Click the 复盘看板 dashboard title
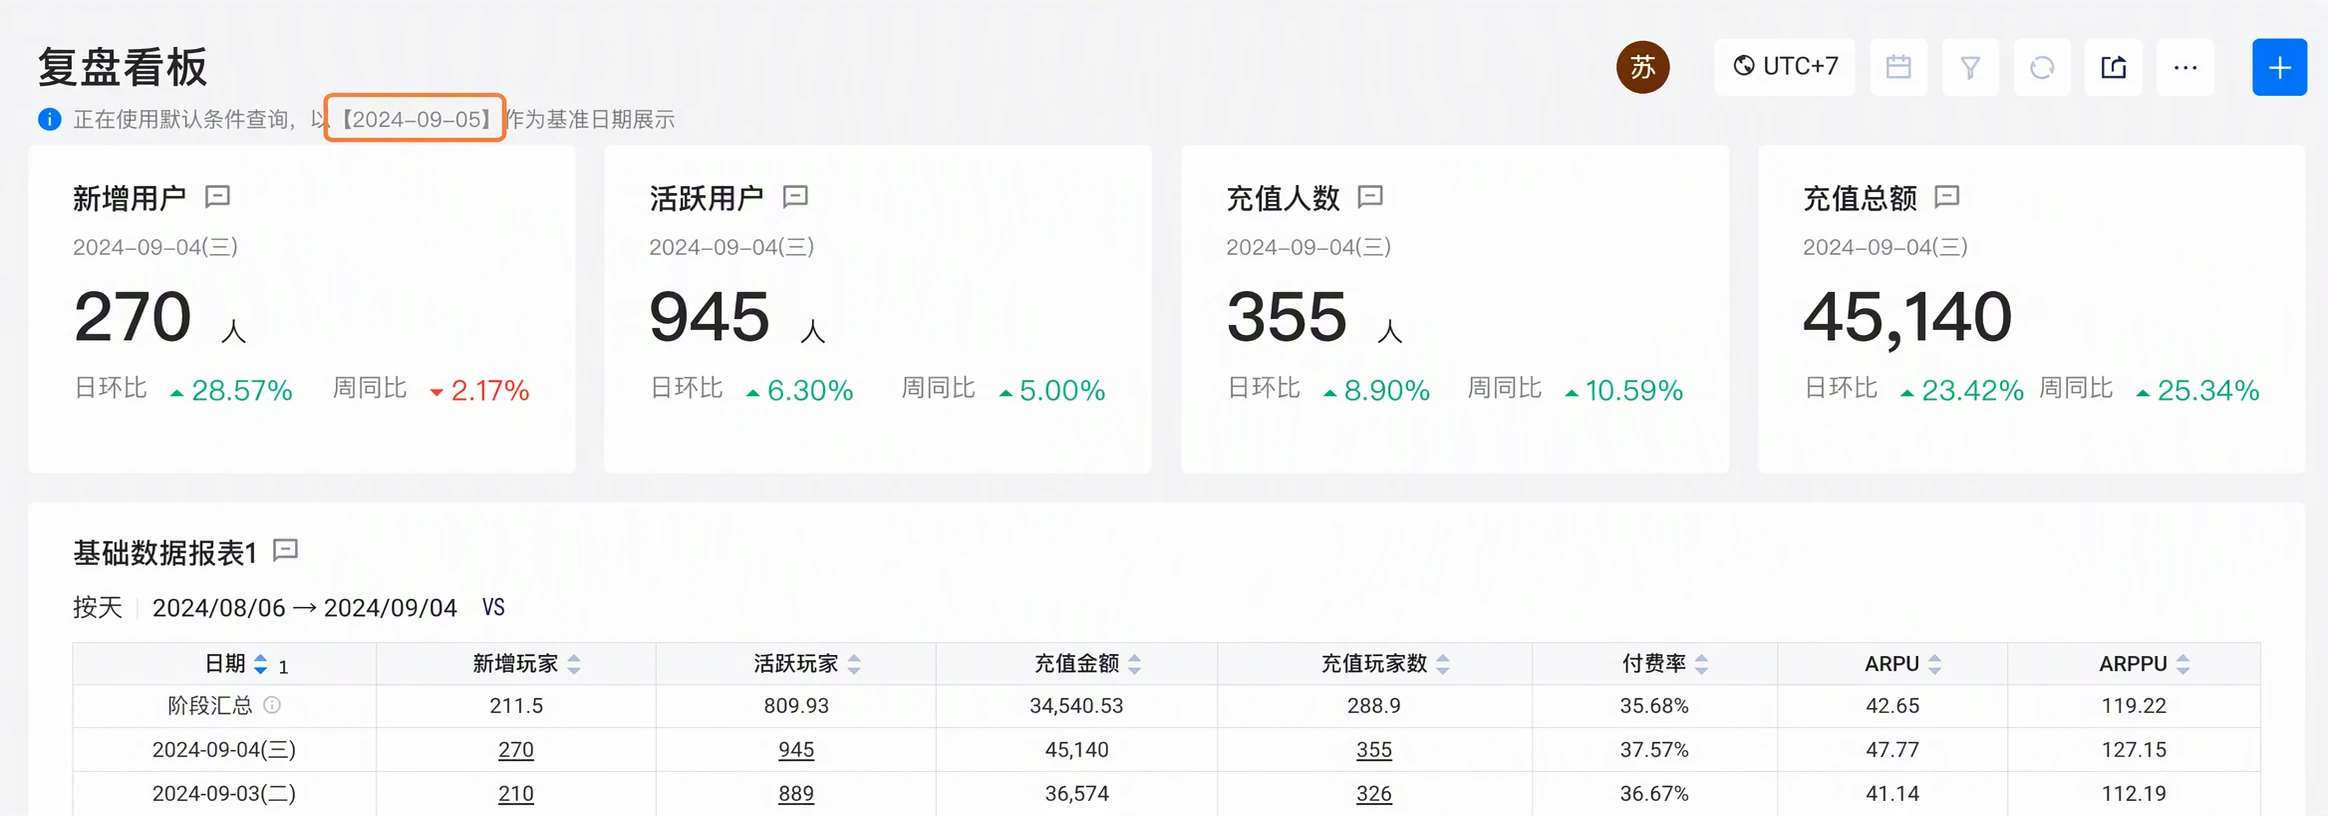Screen dimensions: 2328x816 122,67
